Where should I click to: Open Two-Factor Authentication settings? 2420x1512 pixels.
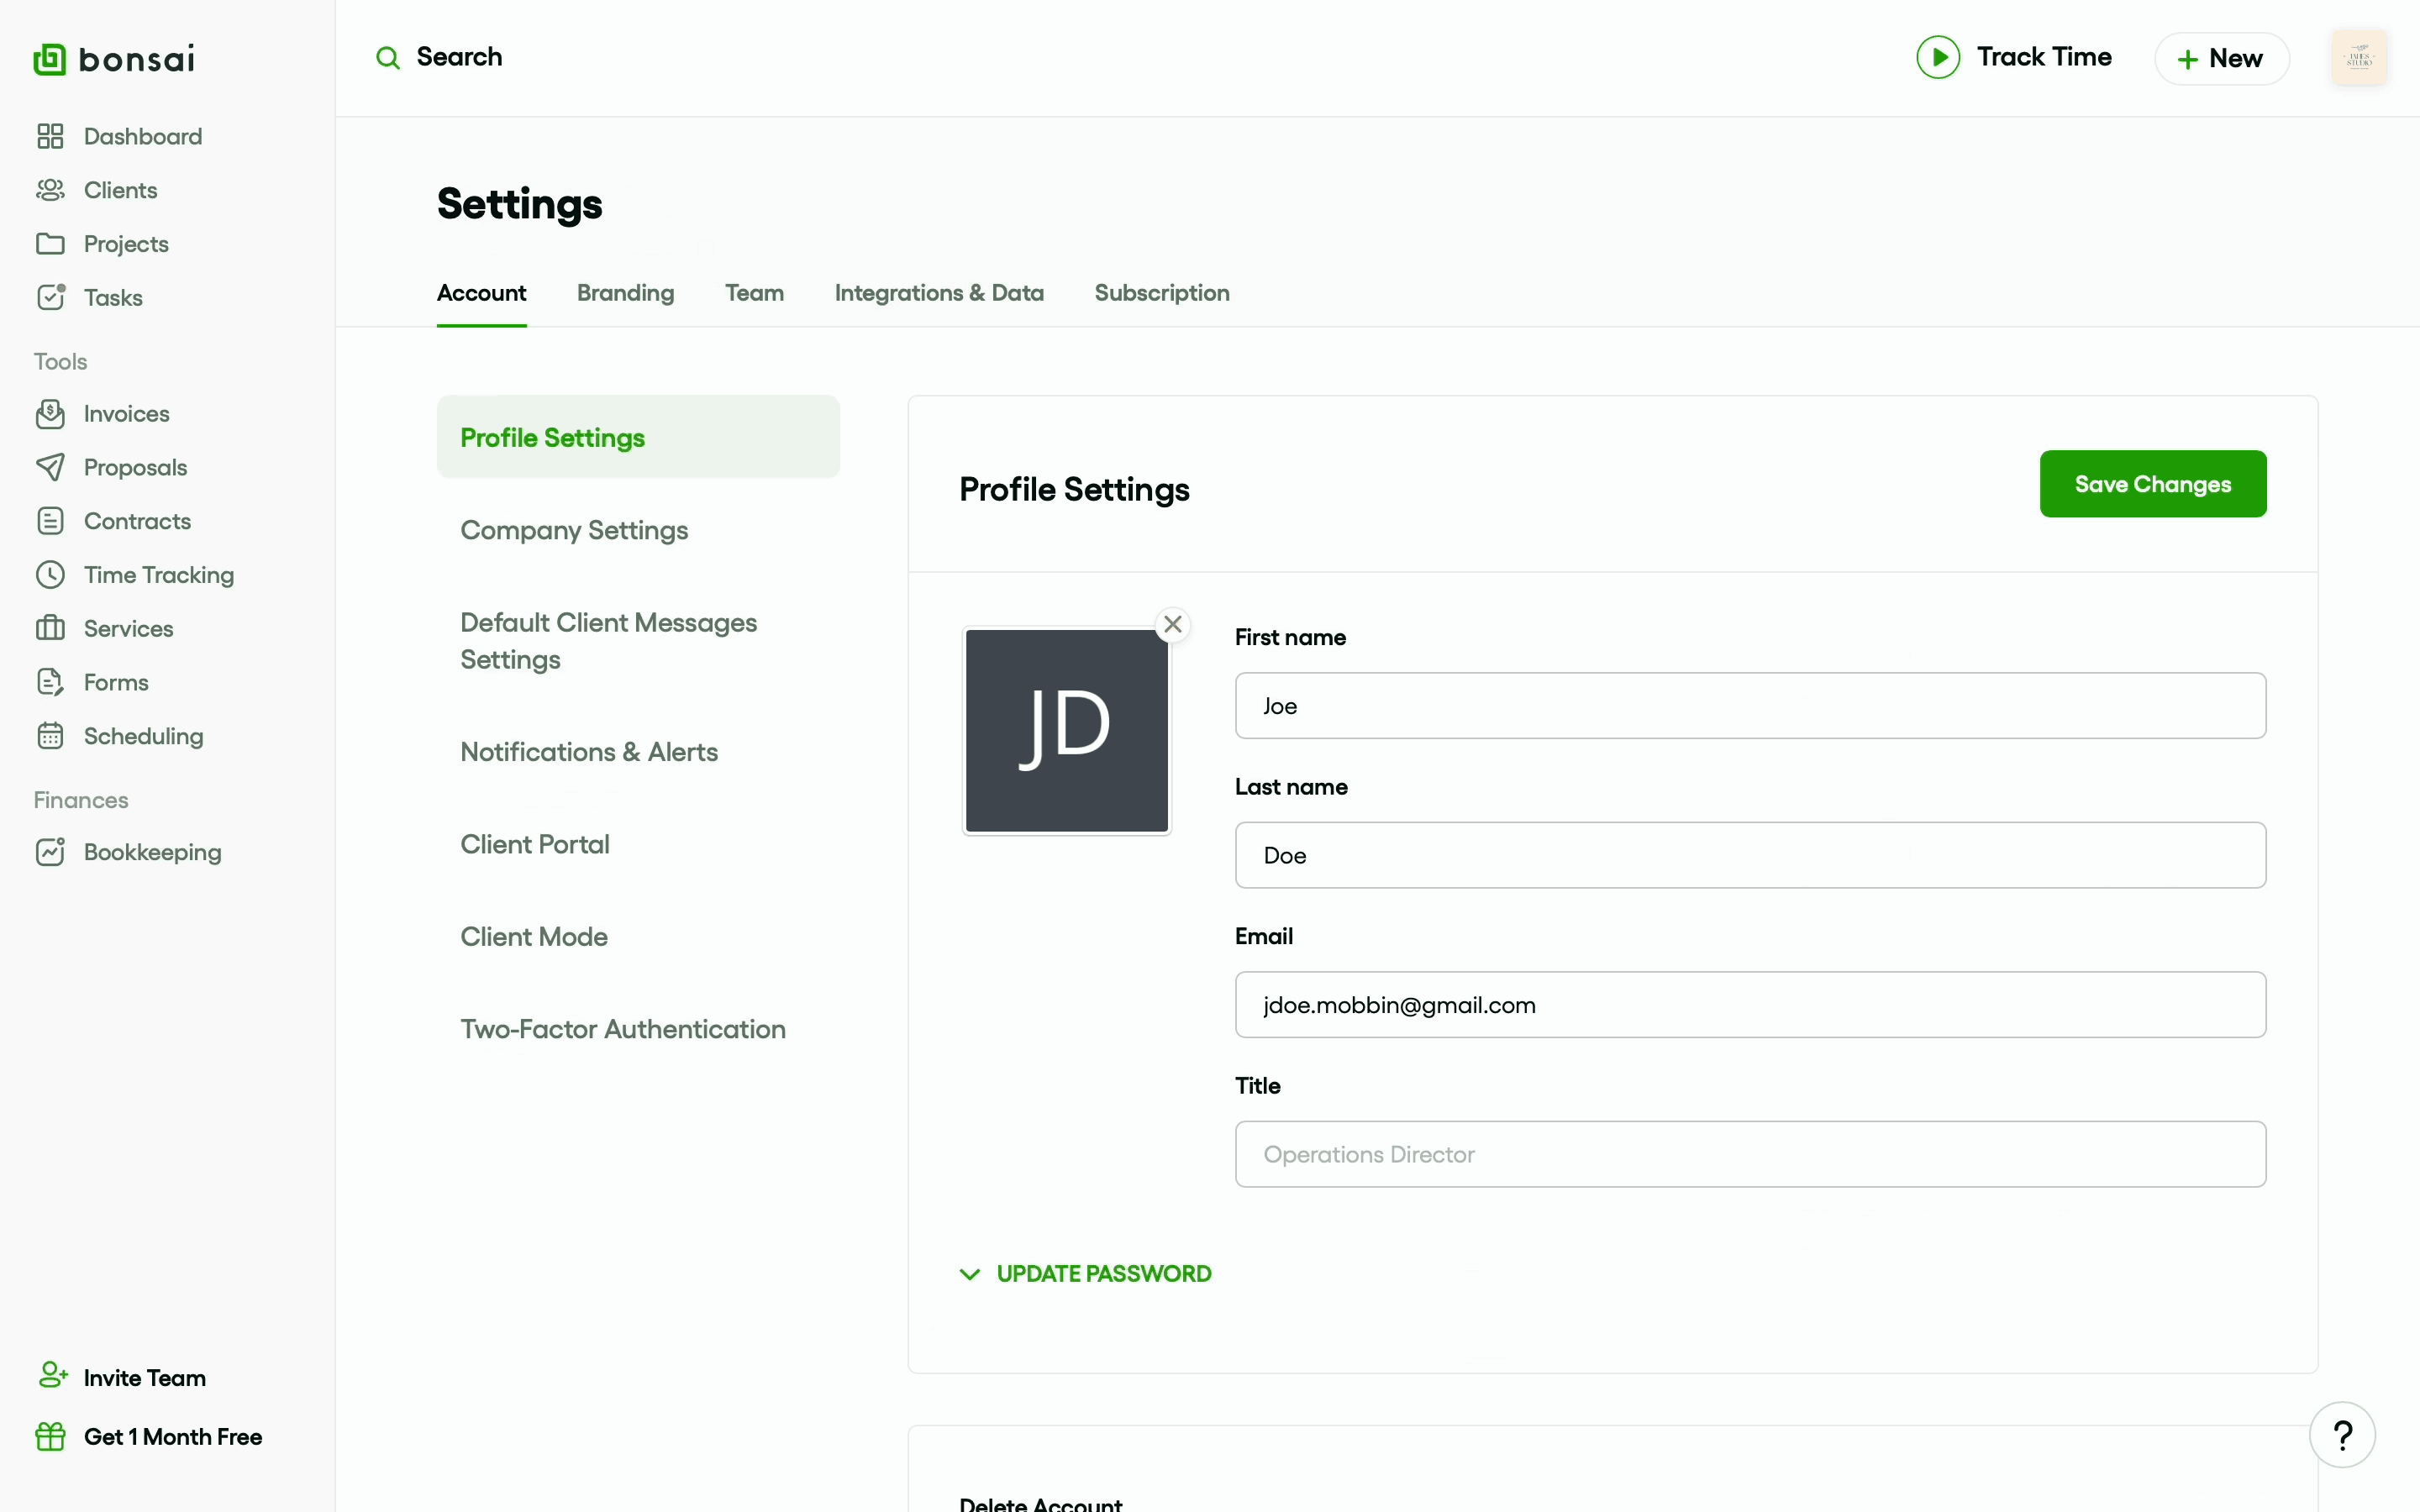pos(622,1029)
